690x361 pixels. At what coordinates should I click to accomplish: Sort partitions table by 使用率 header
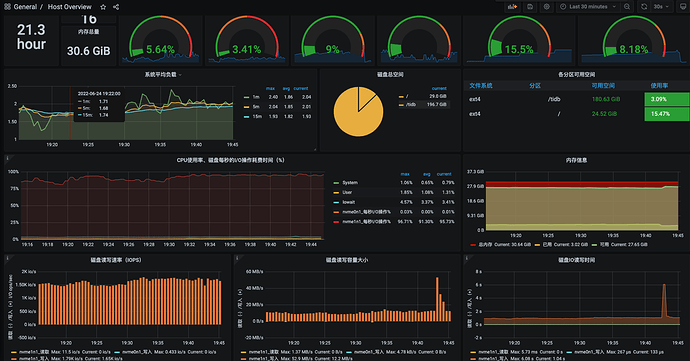(x=659, y=86)
